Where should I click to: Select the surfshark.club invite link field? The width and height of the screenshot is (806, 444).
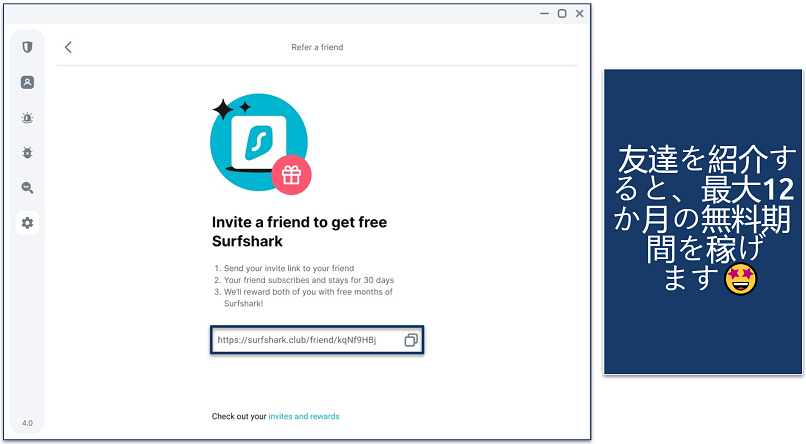[300, 341]
